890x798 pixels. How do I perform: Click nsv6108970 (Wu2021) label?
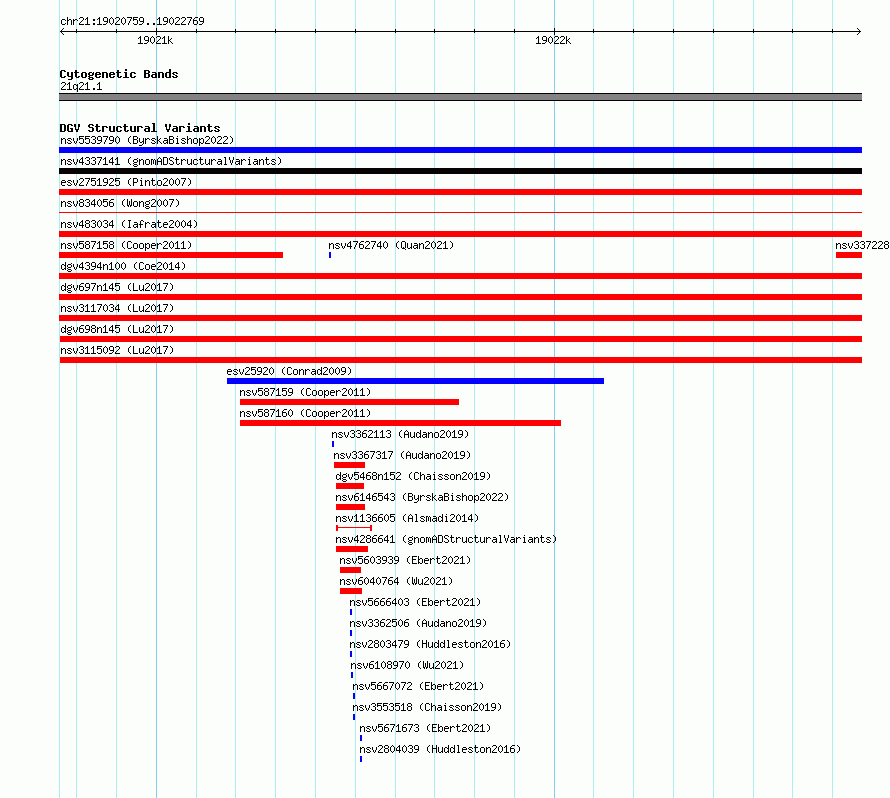407,665
